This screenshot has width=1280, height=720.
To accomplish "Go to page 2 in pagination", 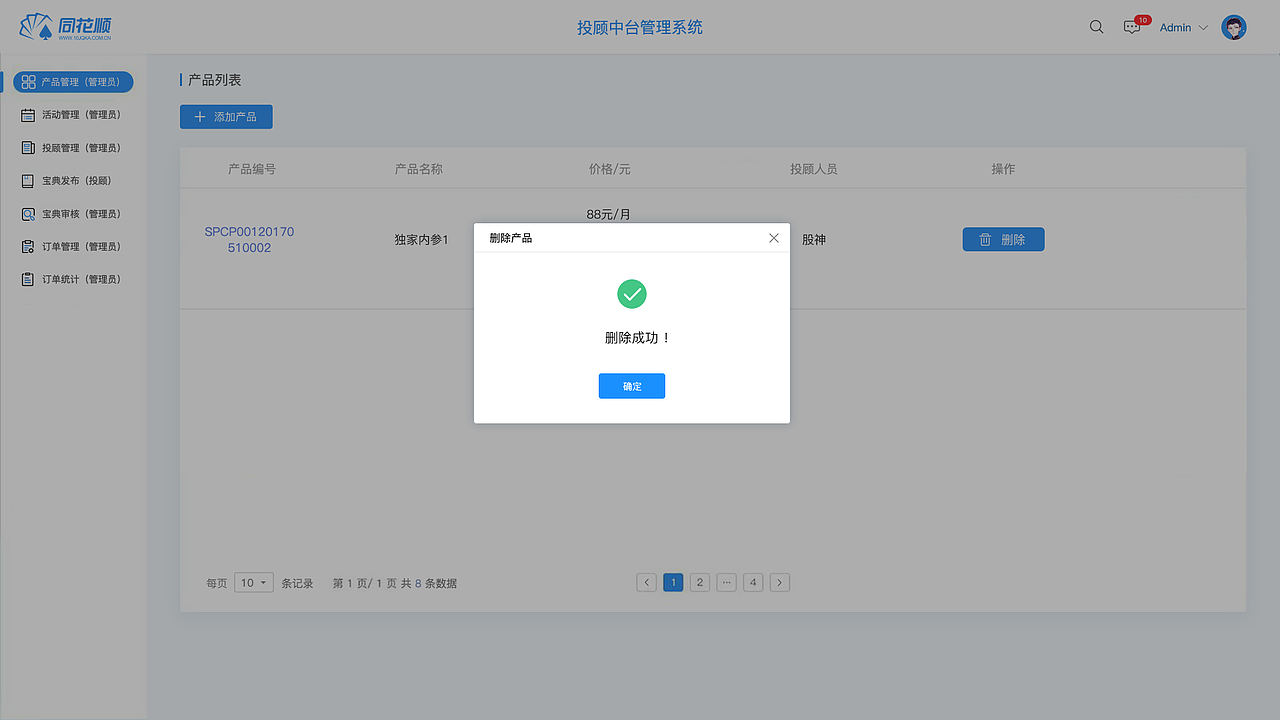I will pyautogui.click(x=699, y=582).
